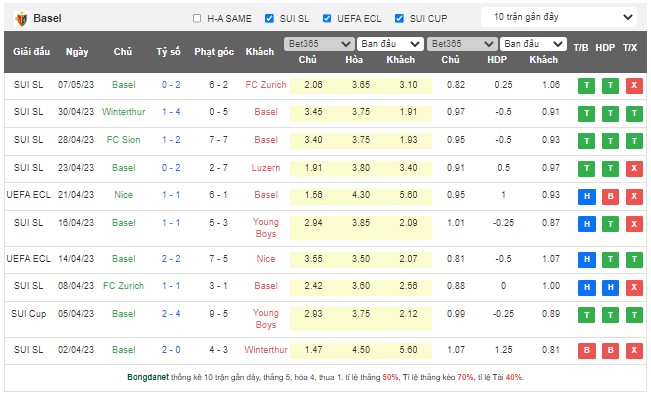
Task: Click green T/B badge in SUI Cup 05/04/23 row
Action: coord(587,315)
